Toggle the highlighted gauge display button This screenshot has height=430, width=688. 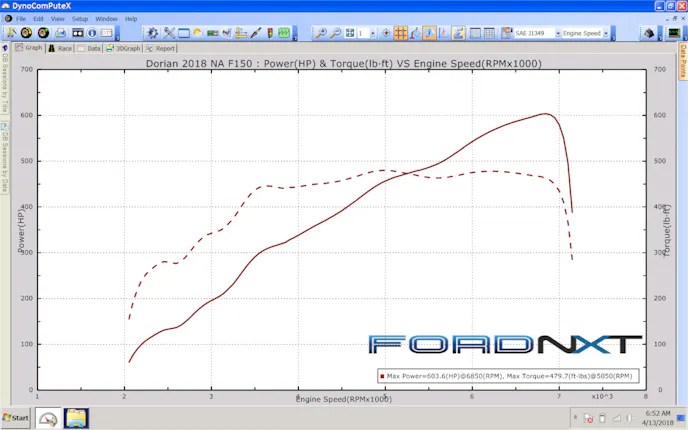[428, 33]
